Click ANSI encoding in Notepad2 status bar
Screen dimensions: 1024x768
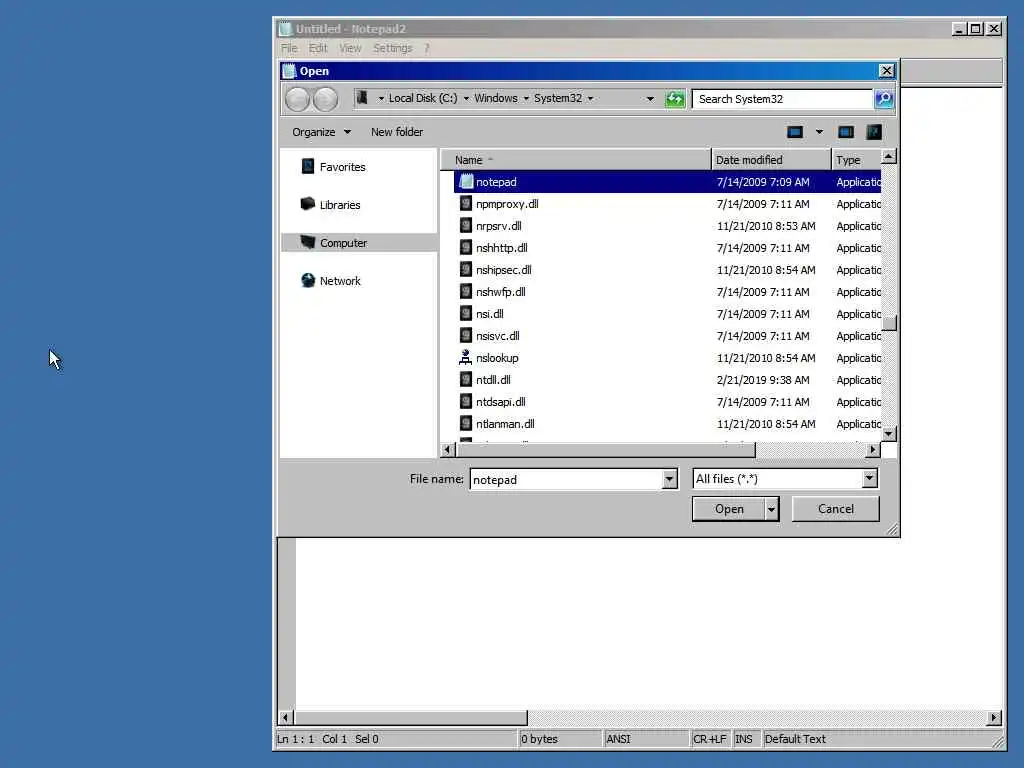point(618,739)
